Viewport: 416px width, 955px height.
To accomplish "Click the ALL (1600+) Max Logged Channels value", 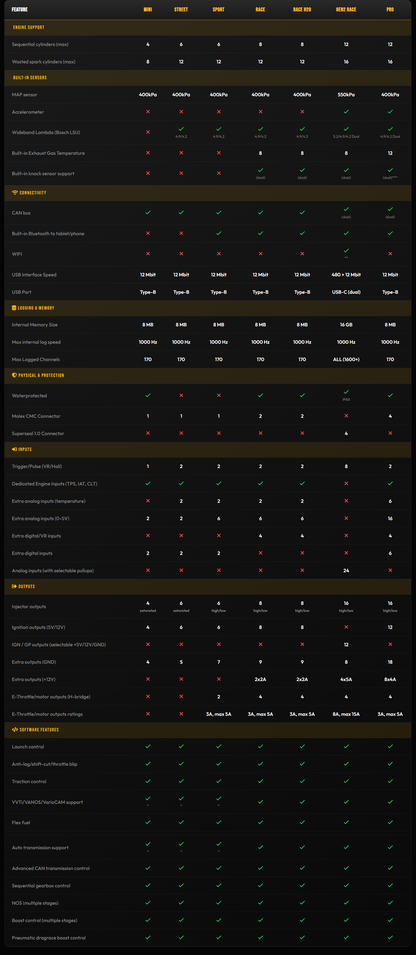I will 346,359.
